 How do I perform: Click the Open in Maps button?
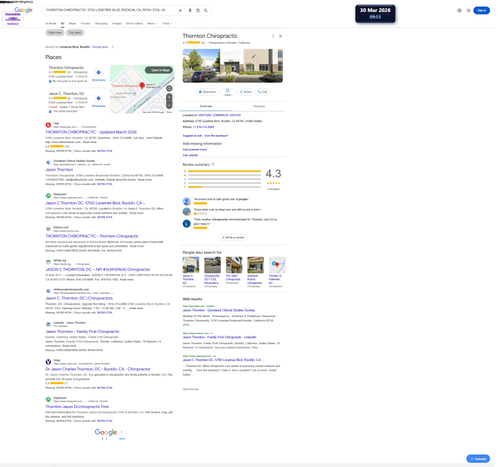click(x=159, y=70)
